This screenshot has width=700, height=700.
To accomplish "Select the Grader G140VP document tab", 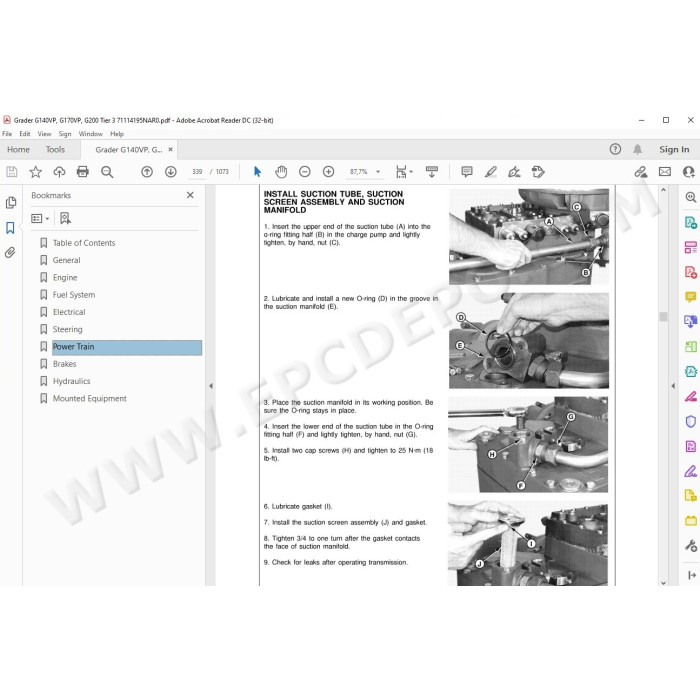I will (129, 150).
